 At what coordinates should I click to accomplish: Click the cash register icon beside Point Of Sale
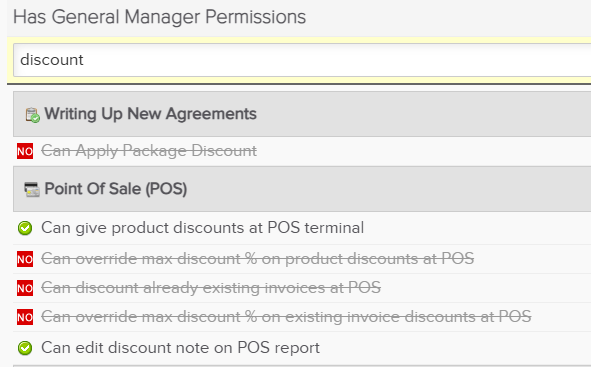32,190
